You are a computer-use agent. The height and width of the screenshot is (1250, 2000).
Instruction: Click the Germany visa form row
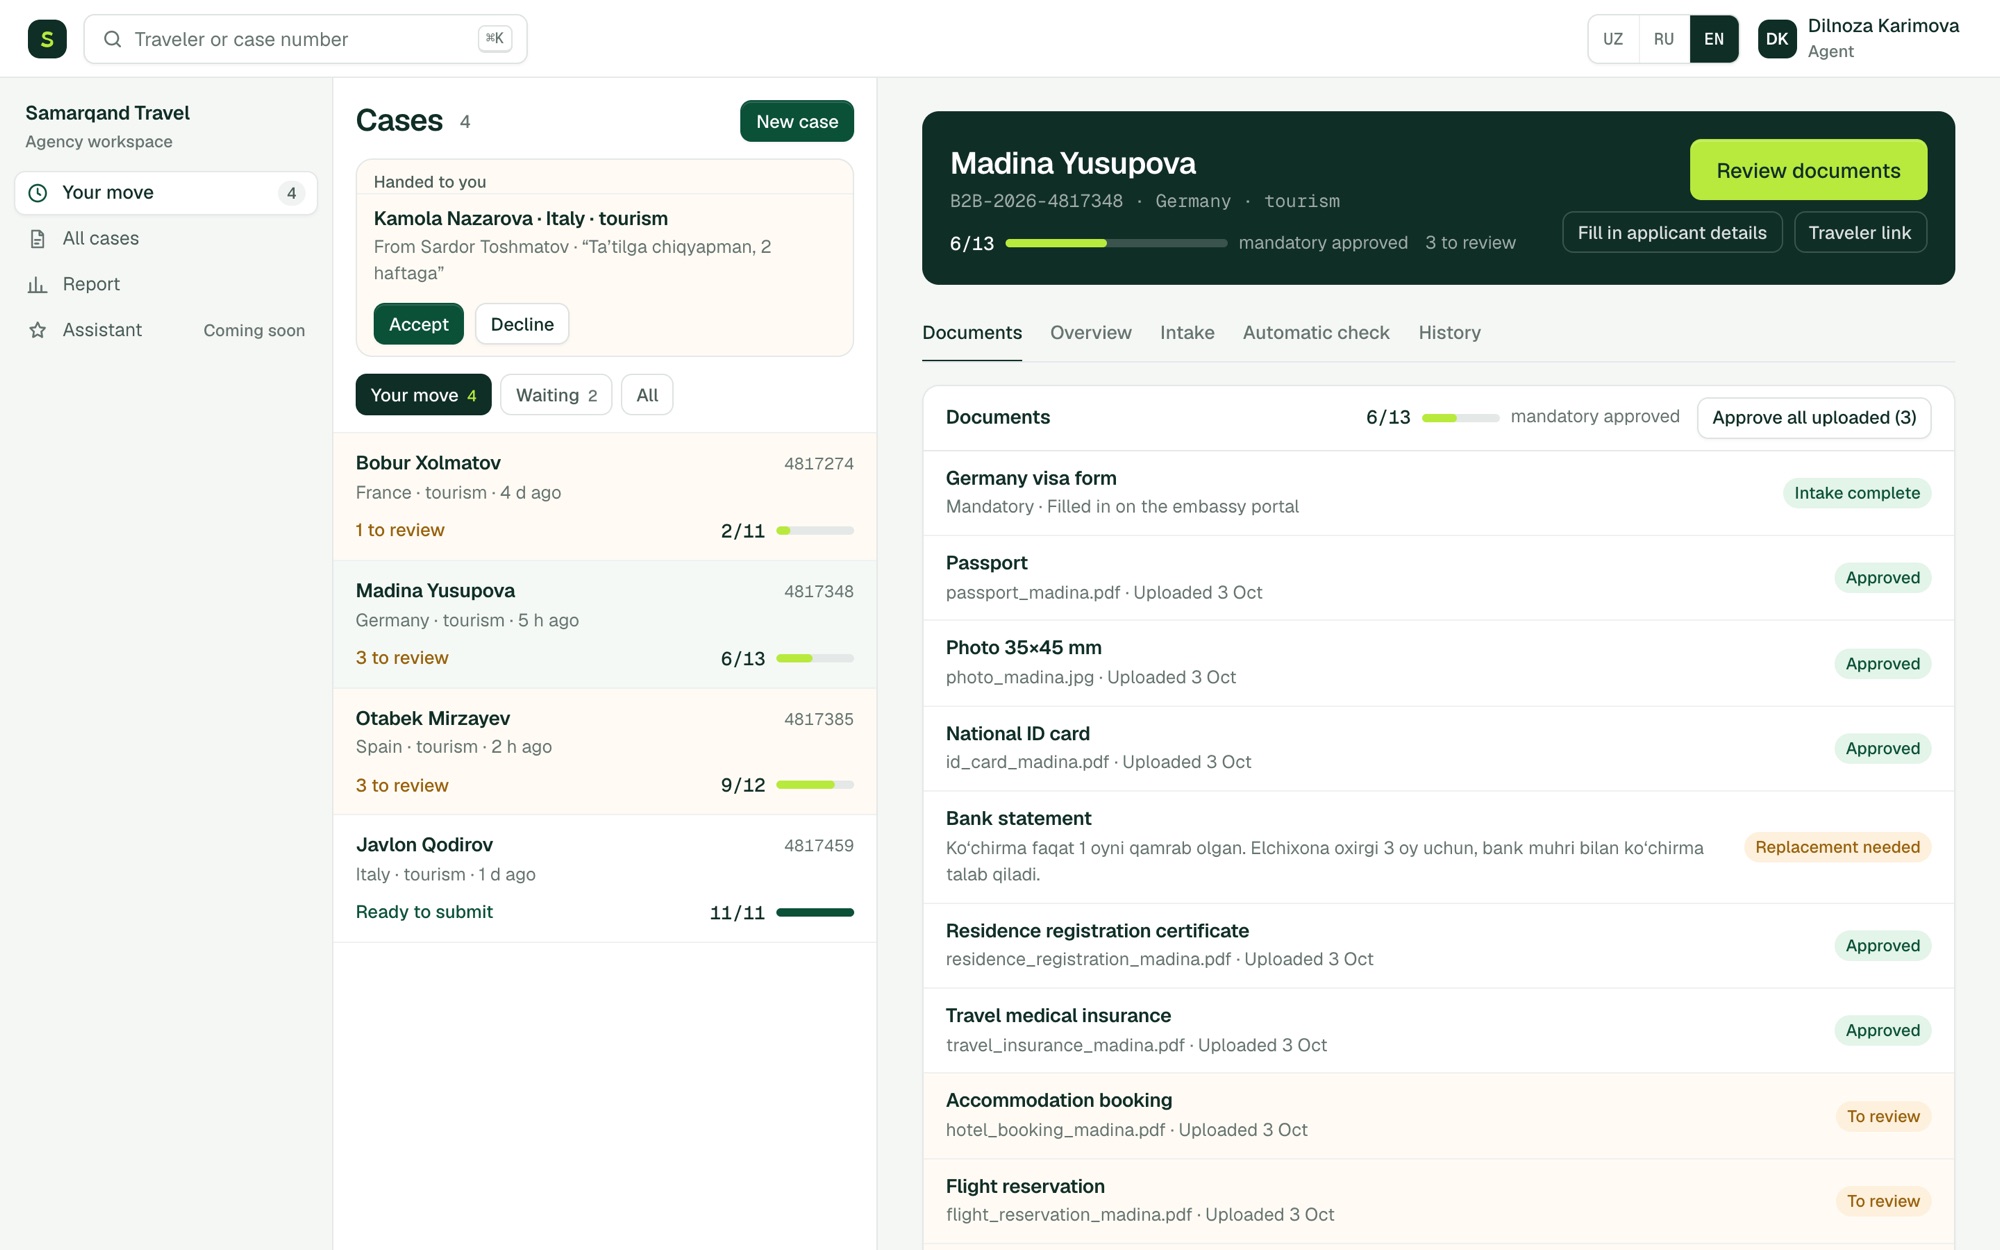[1438, 493]
